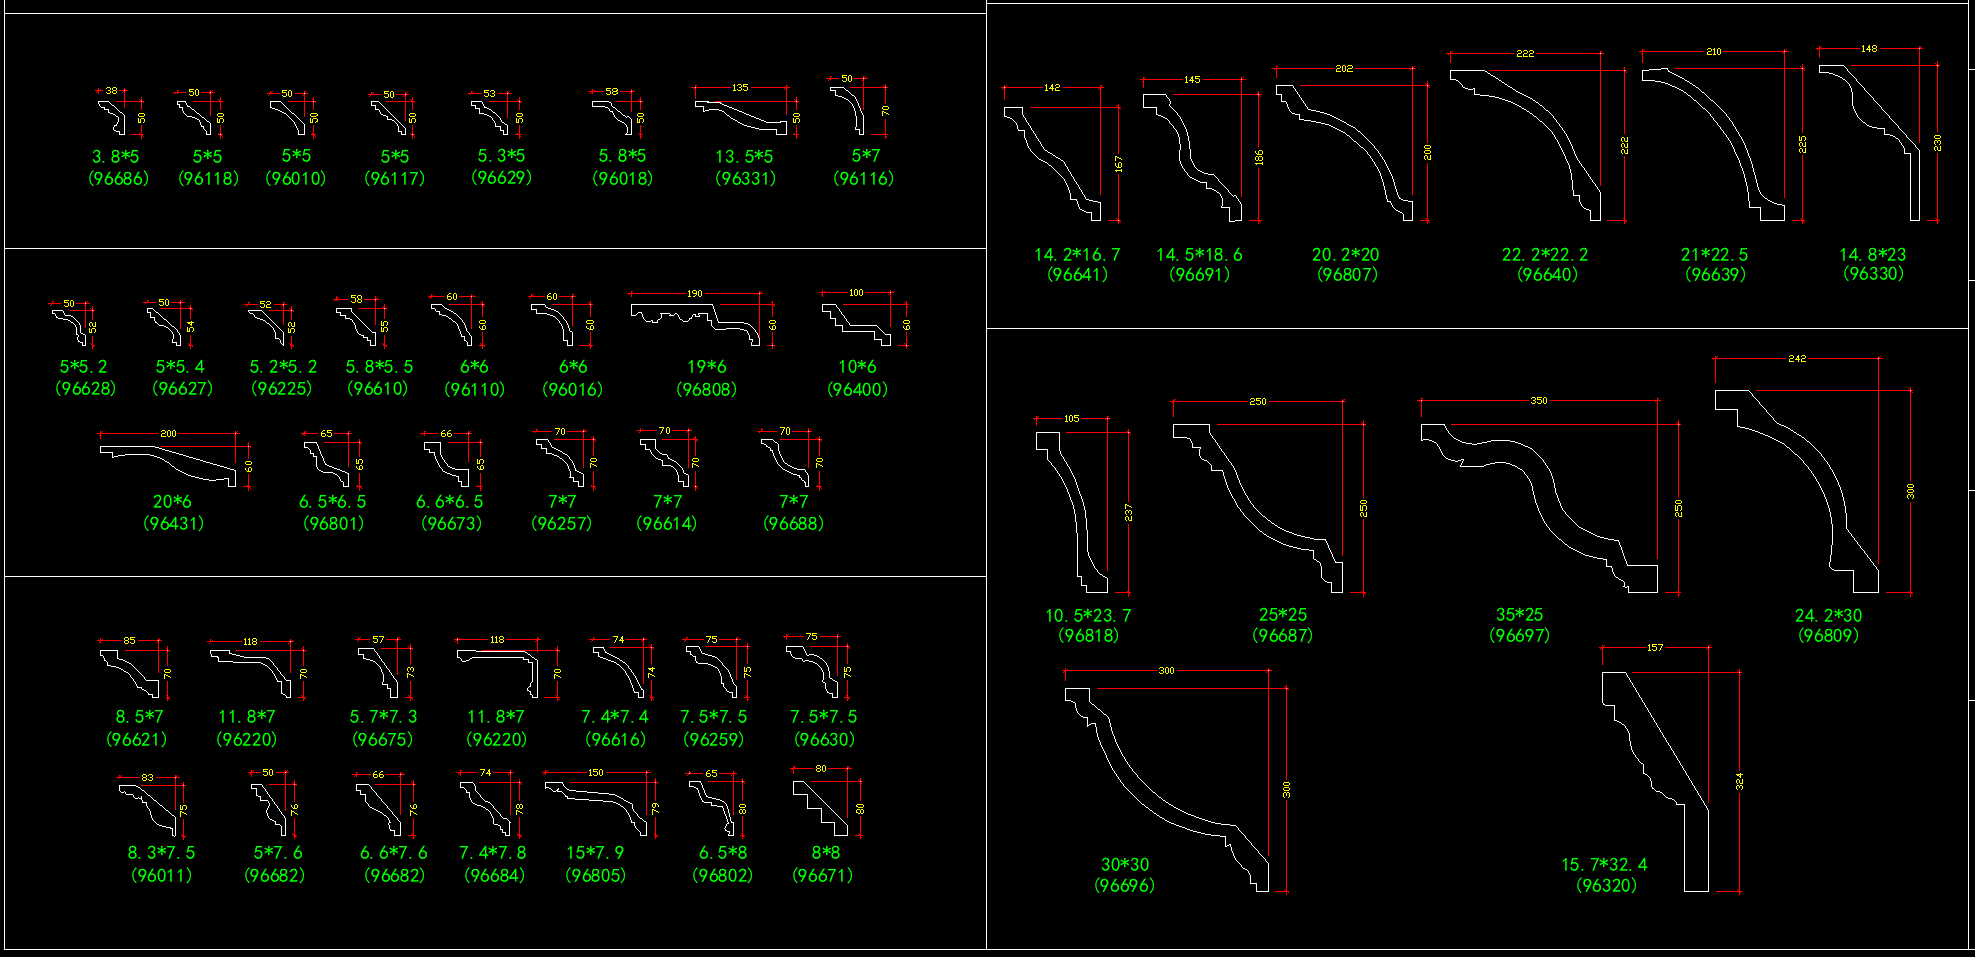This screenshot has height=957, width=1975.
Task: Select the 19*6 ornate profile drawing
Action: coord(694,321)
